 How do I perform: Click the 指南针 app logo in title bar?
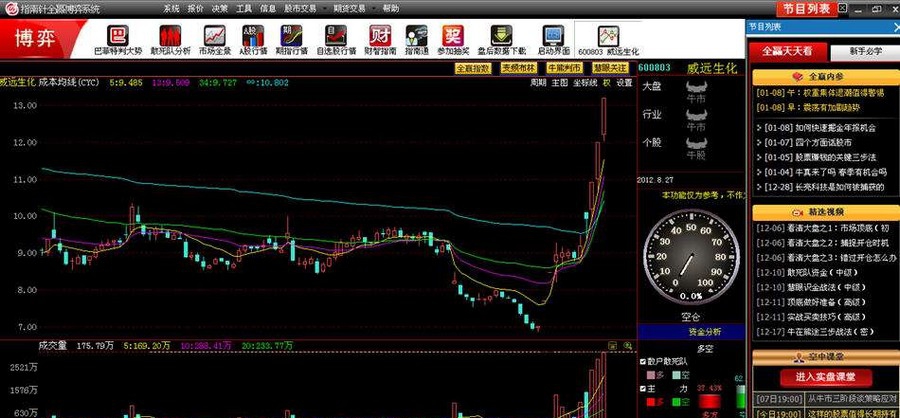pyautogui.click(x=11, y=9)
